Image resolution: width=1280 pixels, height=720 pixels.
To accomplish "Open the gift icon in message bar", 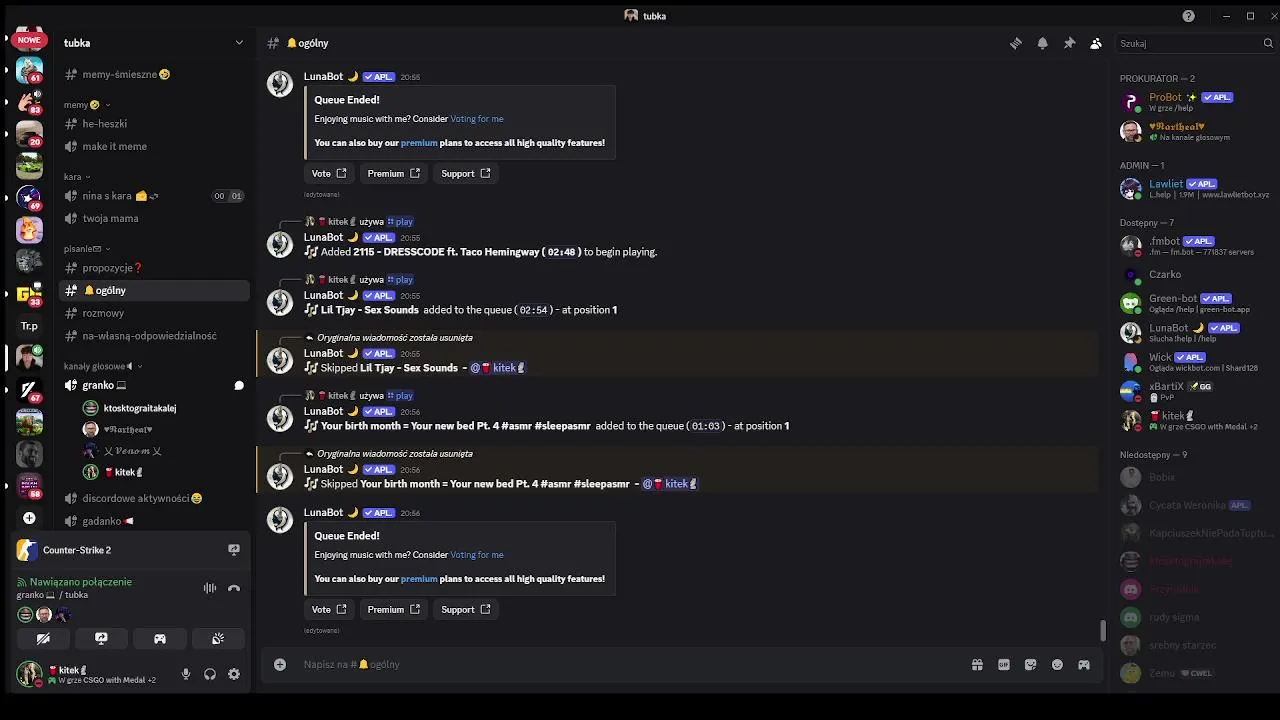I will point(977,665).
